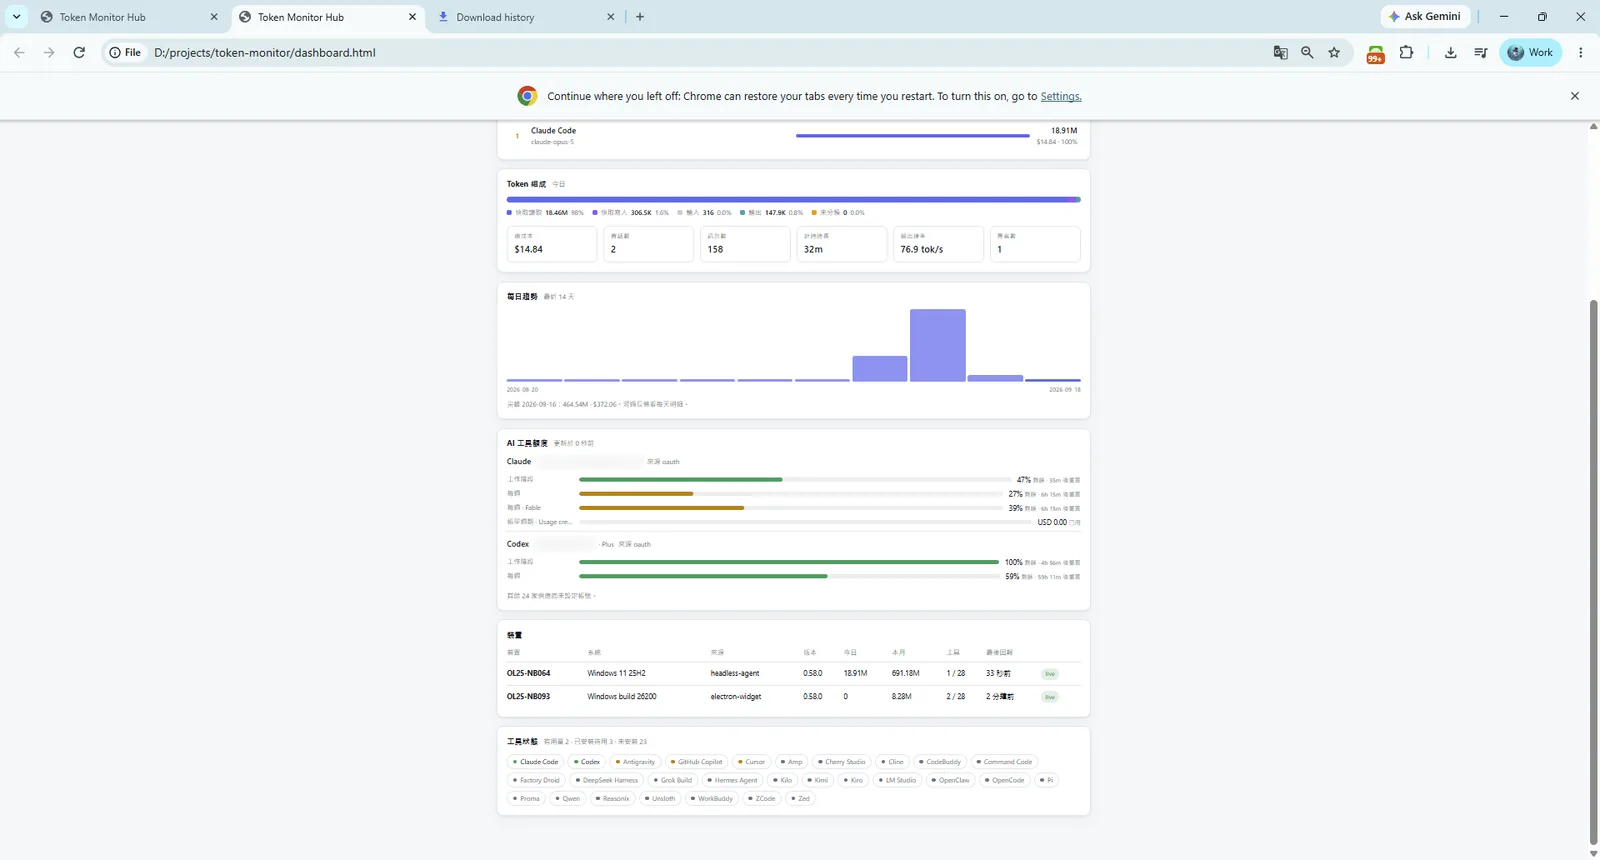Viewport: 1600px width, 860px height.
Task: Select the OL25-NB093 device name
Action: tap(528, 696)
